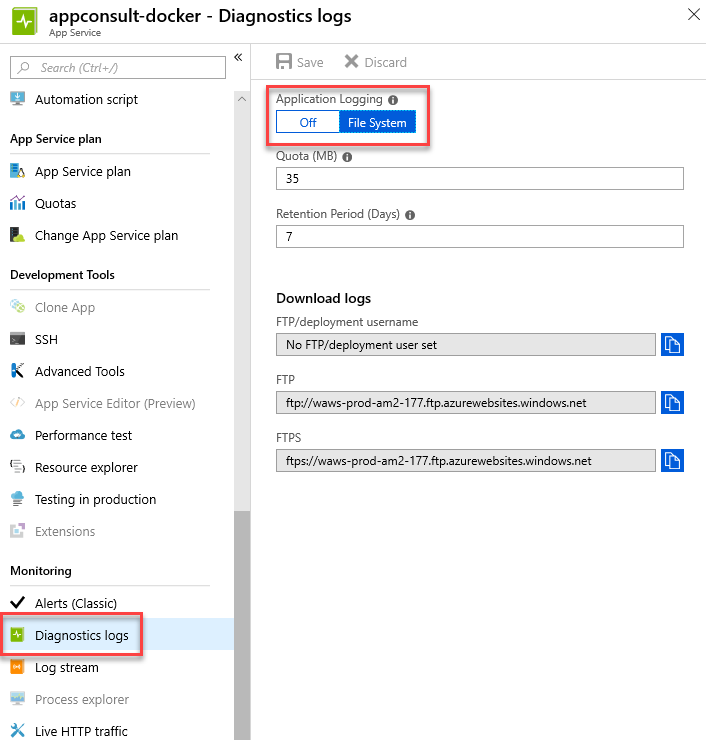
Task: Click the App Service Editor code icon
Action: (x=17, y=403)
